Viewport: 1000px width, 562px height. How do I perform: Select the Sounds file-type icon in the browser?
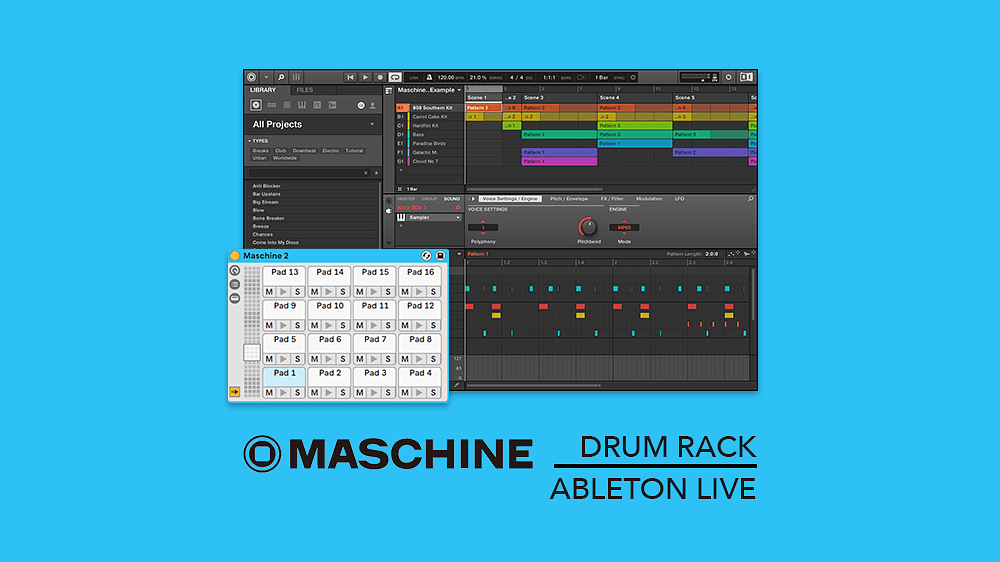point(287,105)
